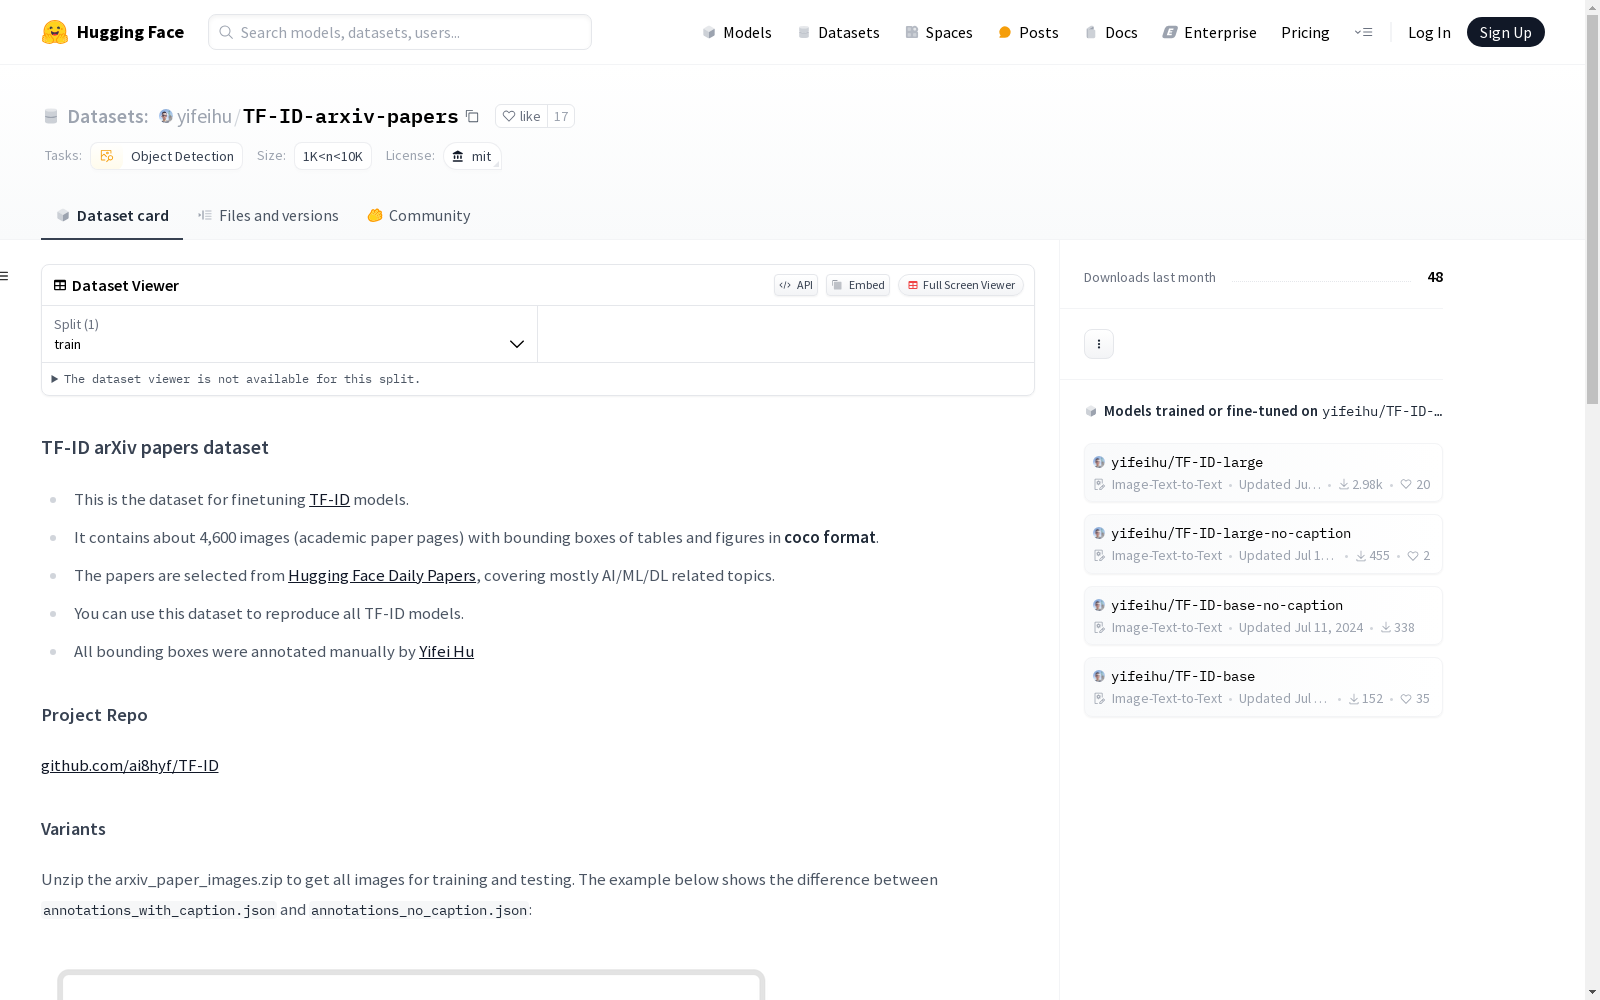Open the additional navigation menu icon
The height and width of the screenshot is (1000, 1600).
[x=1363, y=32]
